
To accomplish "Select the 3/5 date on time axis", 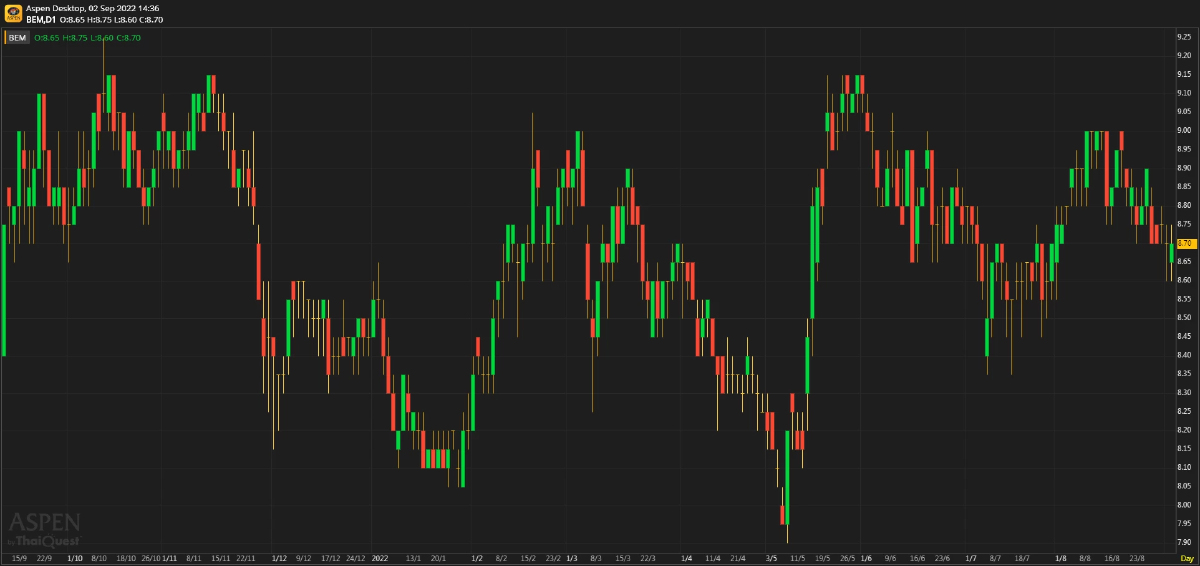I will (771, 557).
